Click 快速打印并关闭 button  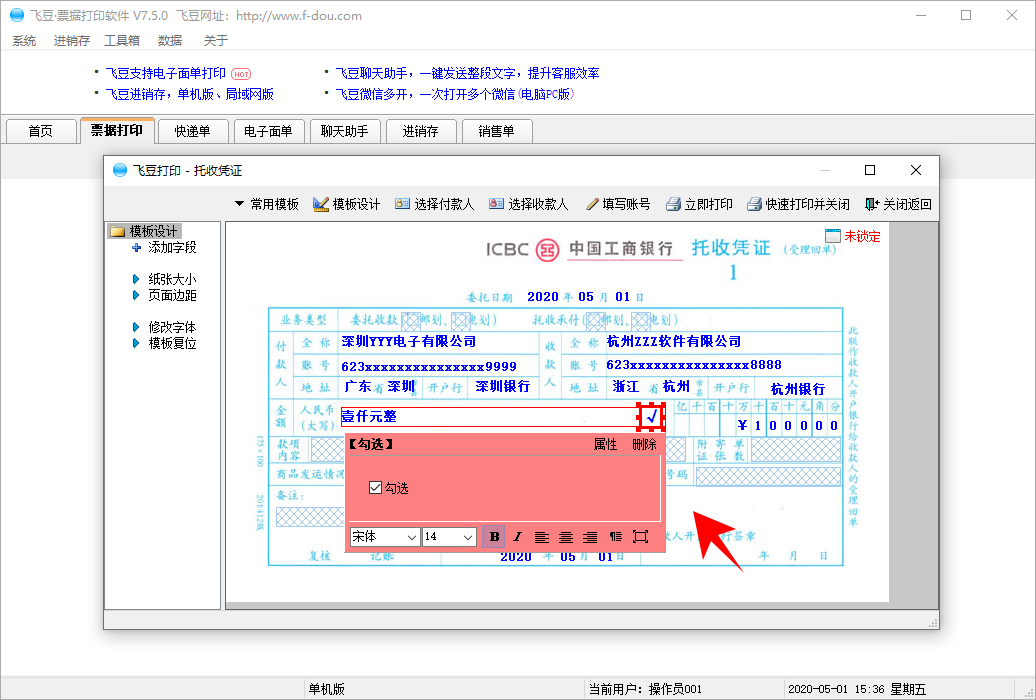[798, 204]
